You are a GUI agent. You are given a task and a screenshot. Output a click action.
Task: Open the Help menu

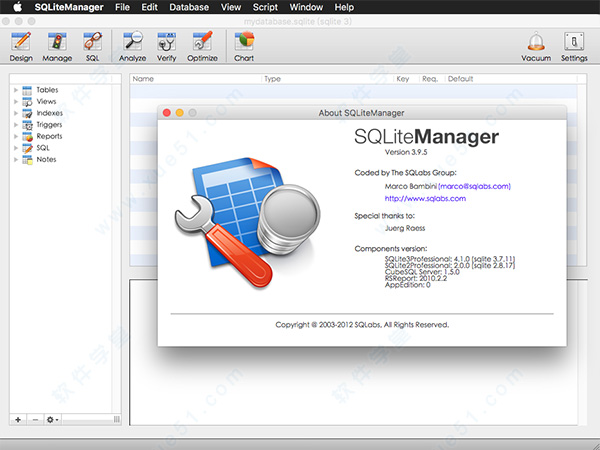(344, 7)
